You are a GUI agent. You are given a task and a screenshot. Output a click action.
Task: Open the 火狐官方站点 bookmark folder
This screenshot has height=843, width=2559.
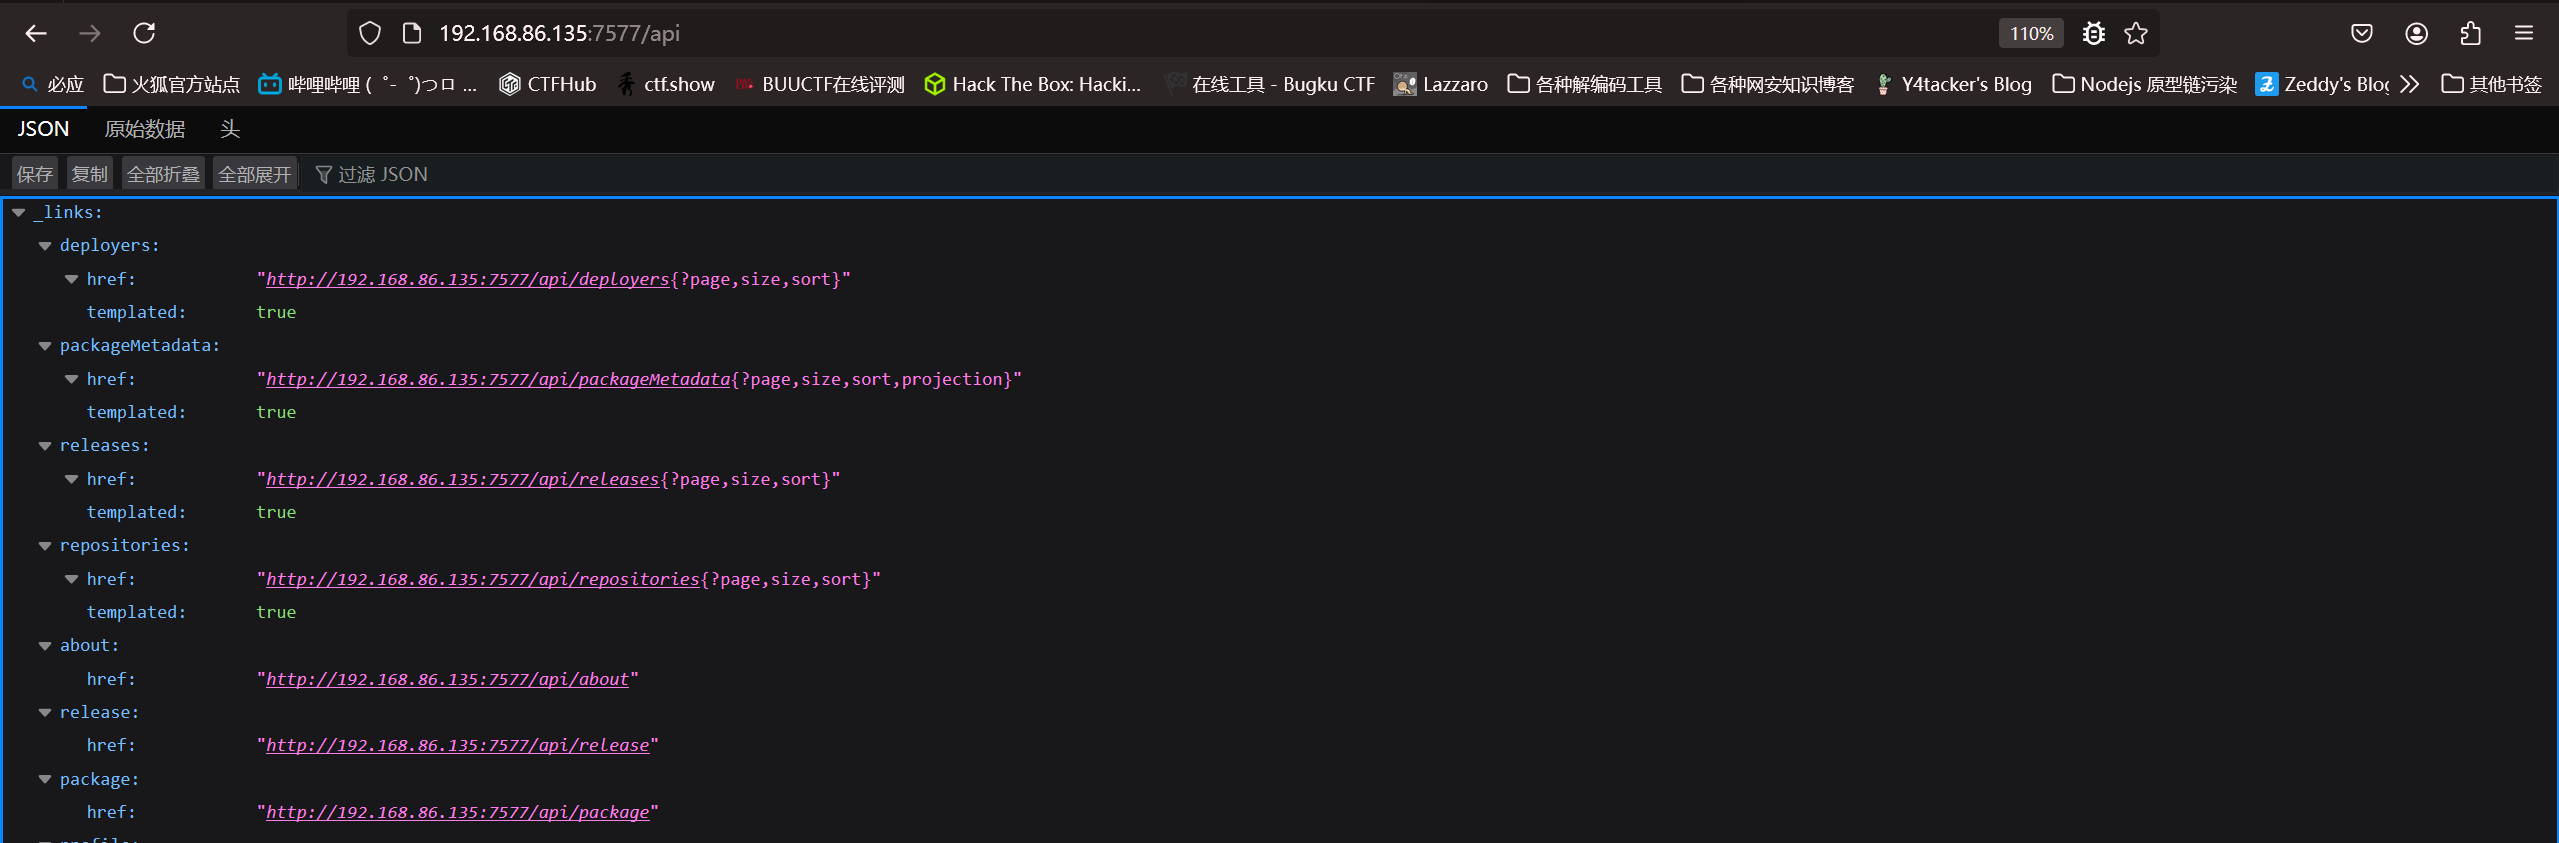(x=172, y=85)
